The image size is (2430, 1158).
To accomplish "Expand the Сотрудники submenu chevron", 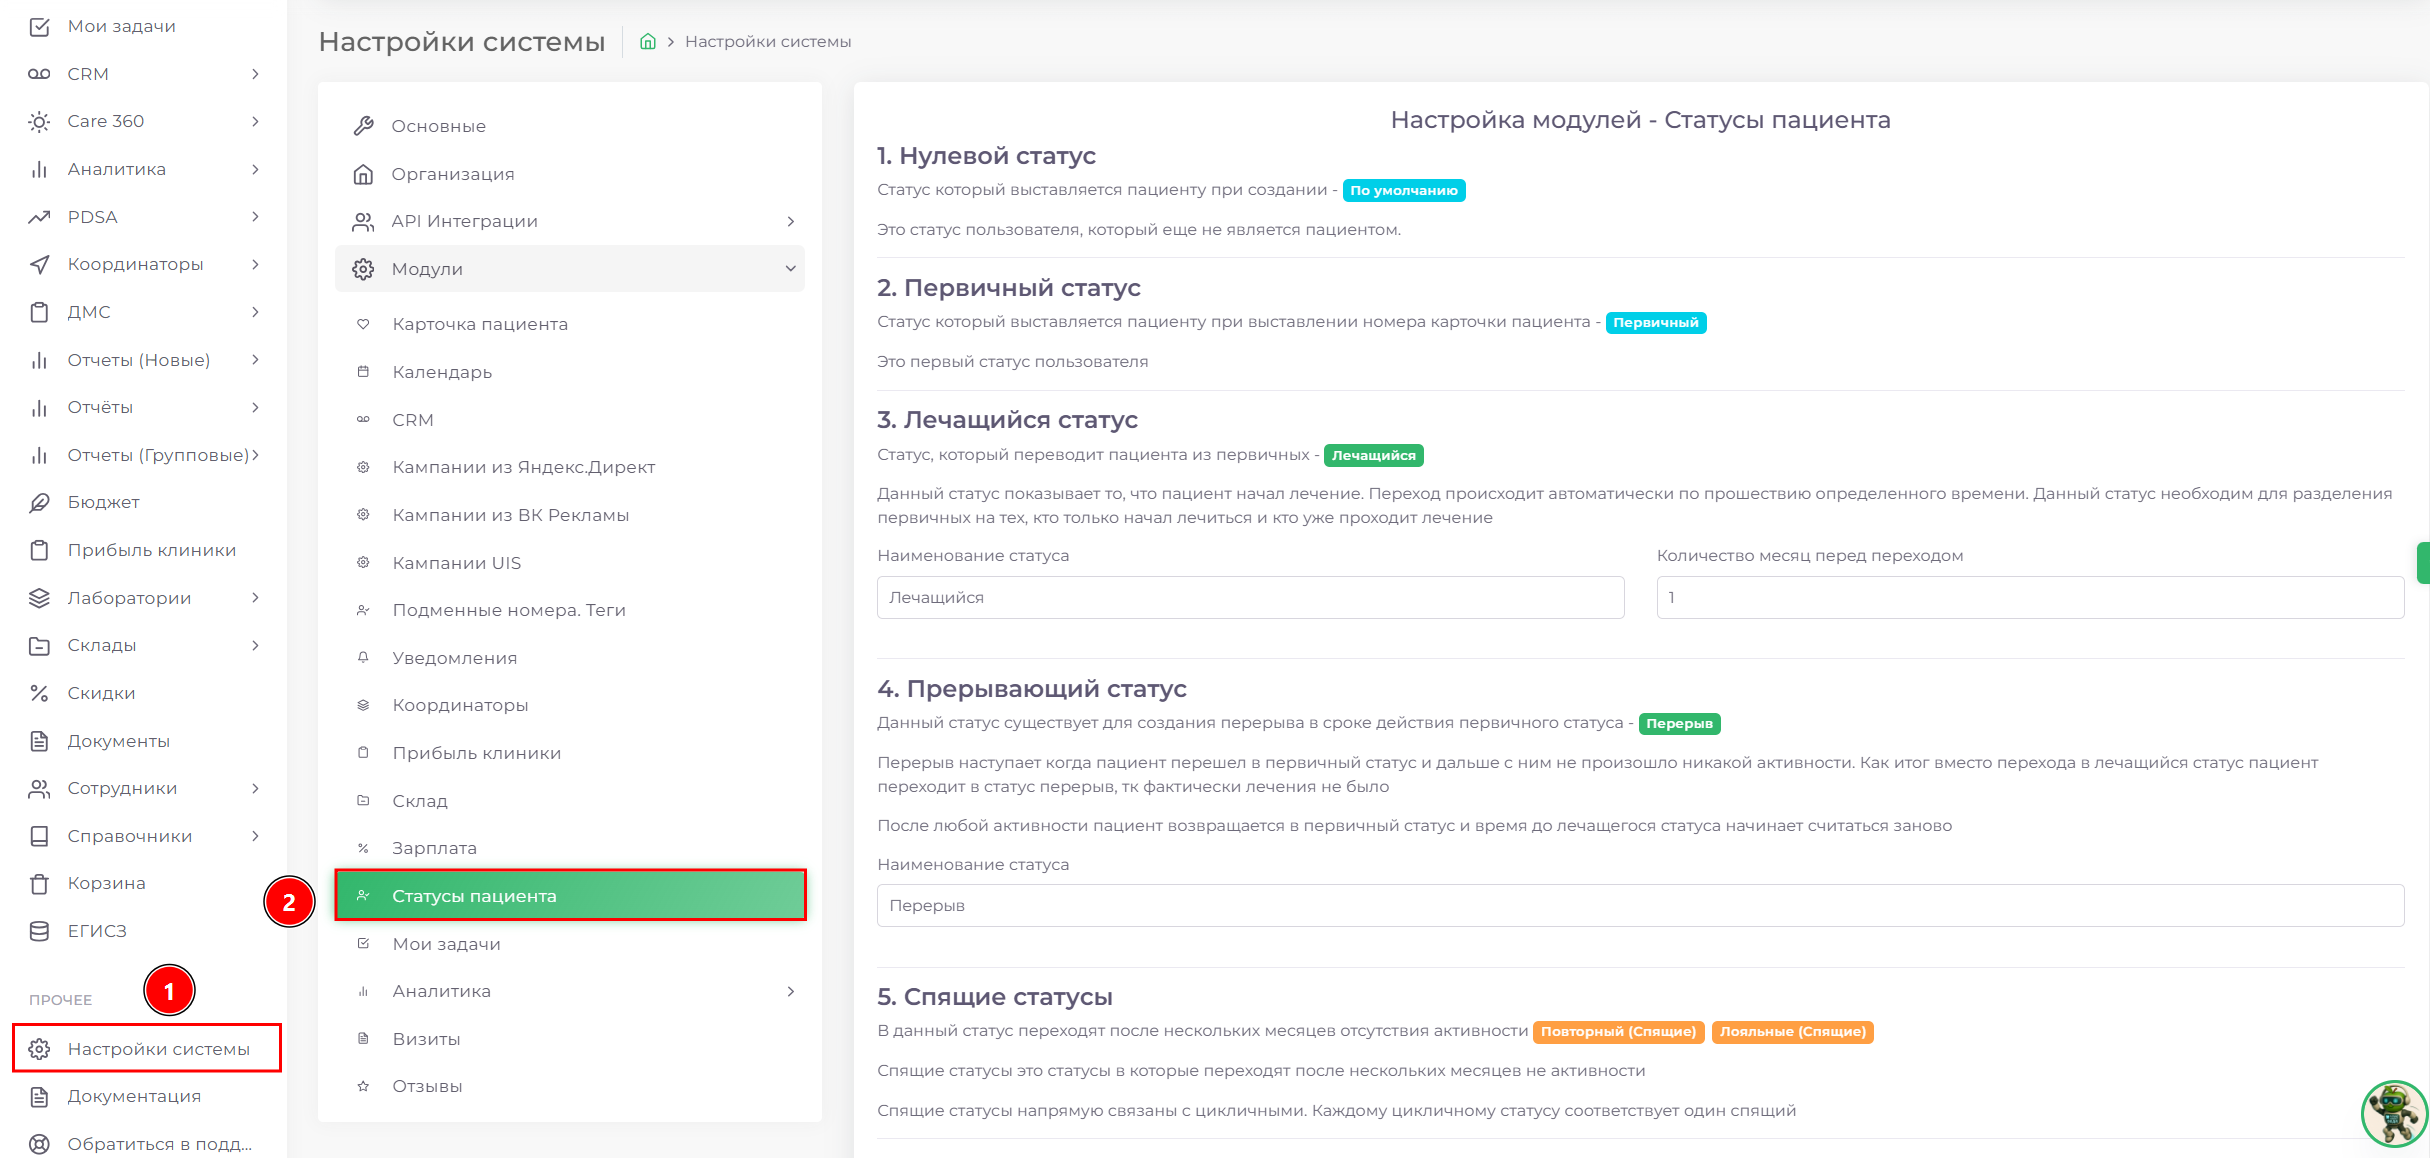I will click(256, 789).
